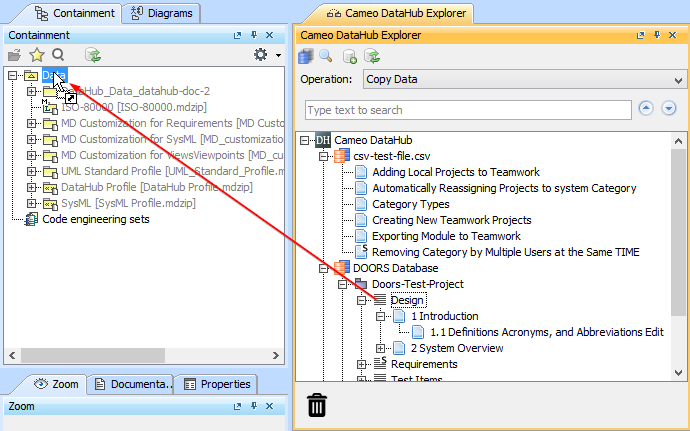Select SysML [SysML Profile.mdzip] row
690x431 pixels.
coord(128,203)
